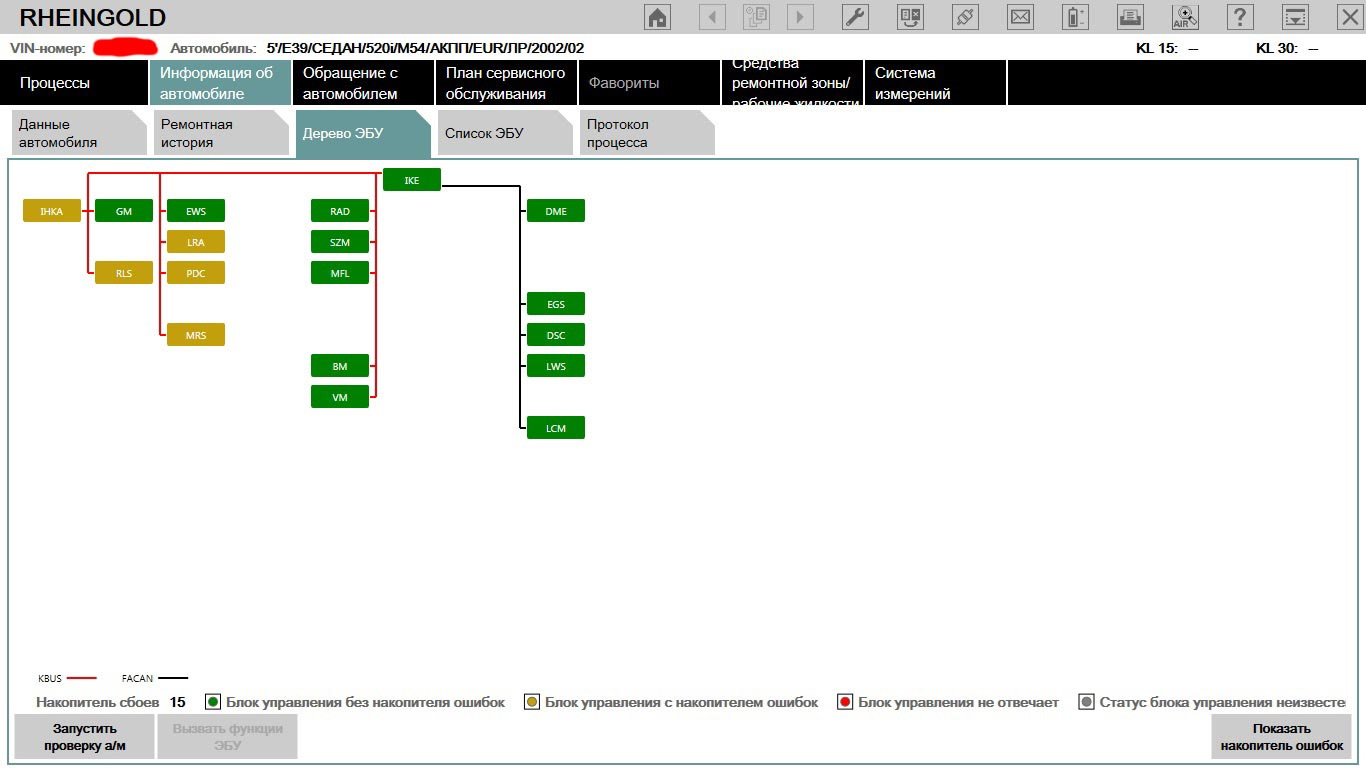Select the LWS control unit node
This screenshot has height=768, width=1366.
point(556,366)
